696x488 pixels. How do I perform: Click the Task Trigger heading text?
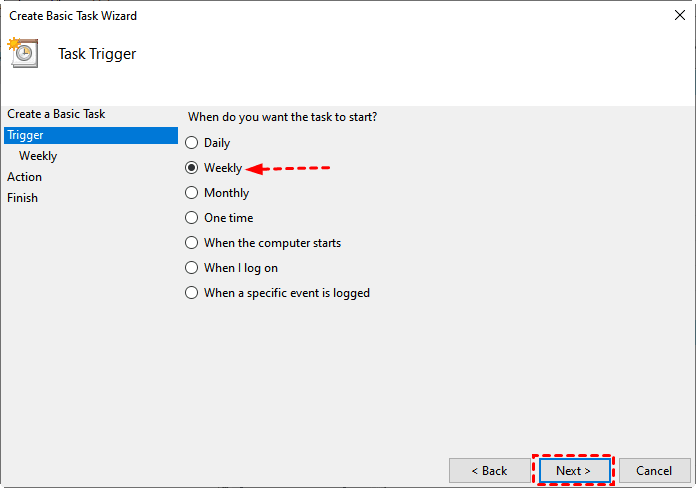[x=97, y=54]
